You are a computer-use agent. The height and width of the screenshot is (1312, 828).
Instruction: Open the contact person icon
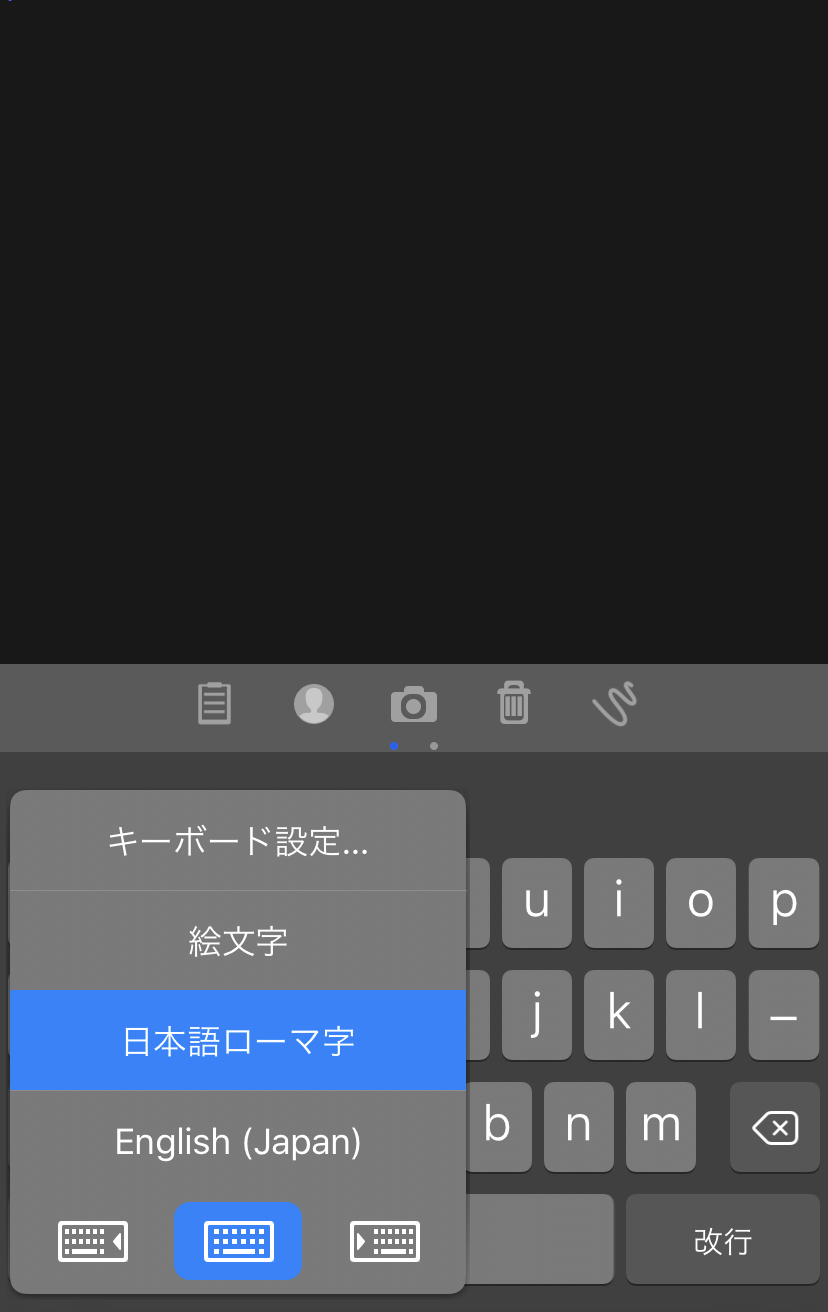tap(314, 704)
